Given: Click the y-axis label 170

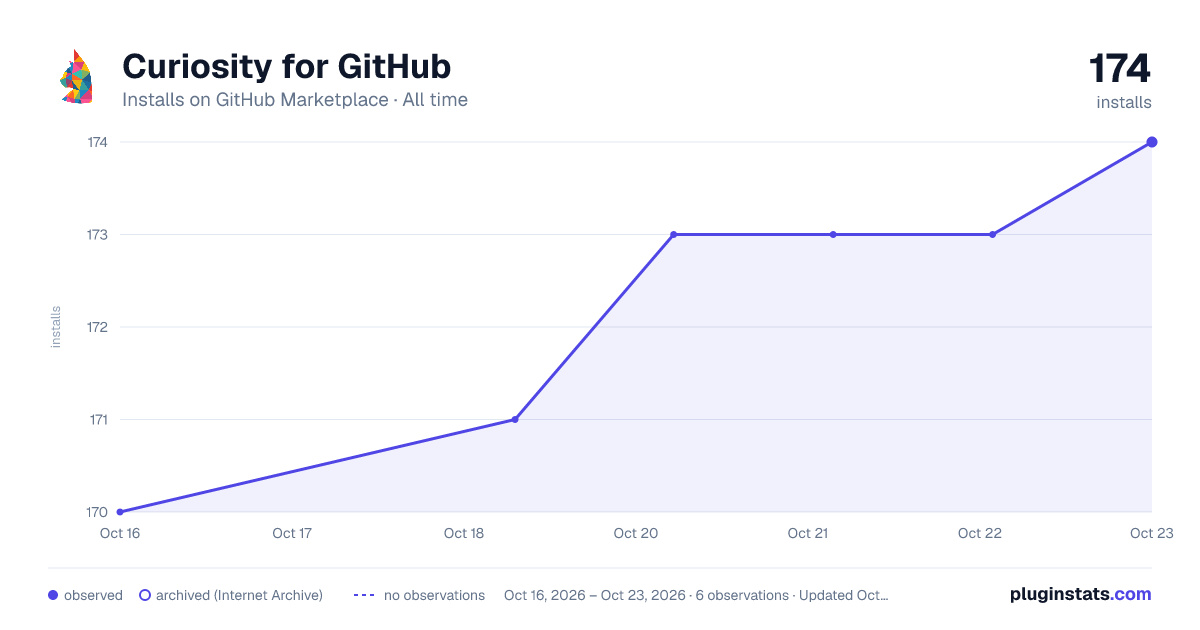Looking at the screenshot, I should [x=97, y=512].
